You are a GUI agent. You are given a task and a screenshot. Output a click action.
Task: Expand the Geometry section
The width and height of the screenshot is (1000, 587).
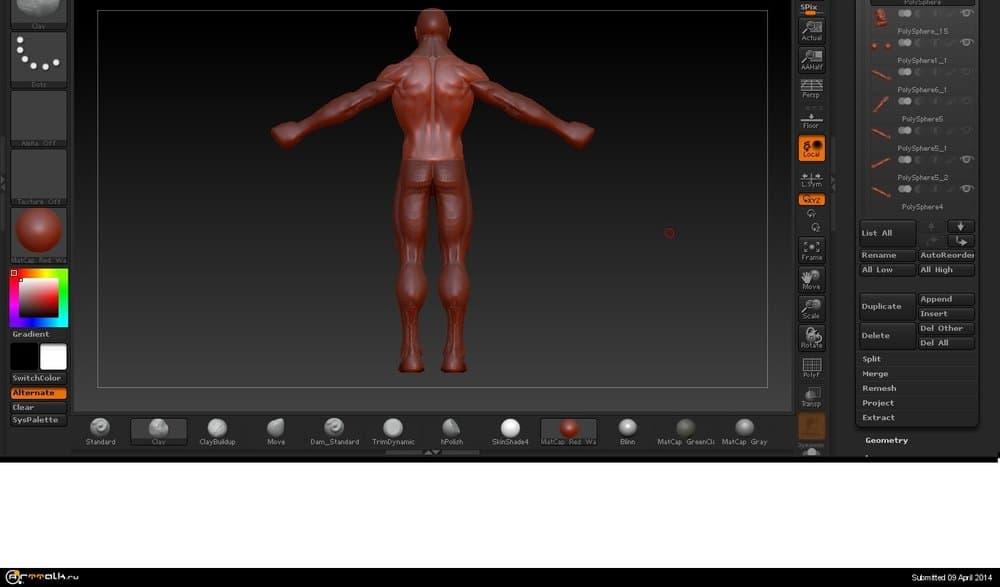tap(887, 440)
